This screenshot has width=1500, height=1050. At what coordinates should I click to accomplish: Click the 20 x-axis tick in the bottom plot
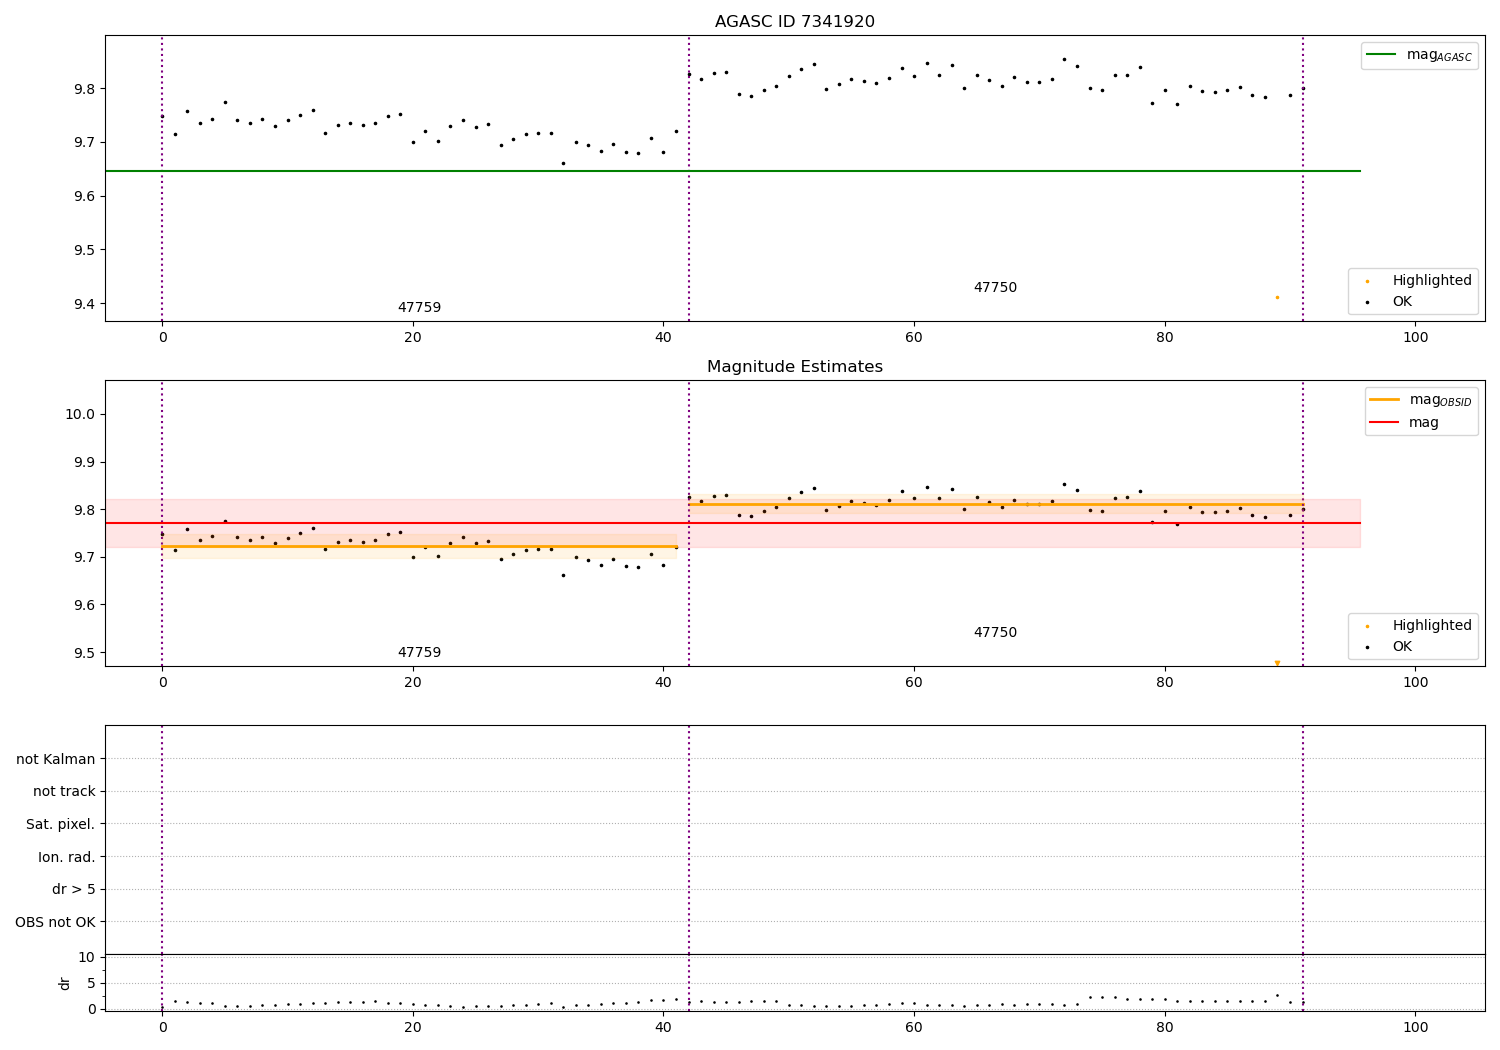point(413,1028)
